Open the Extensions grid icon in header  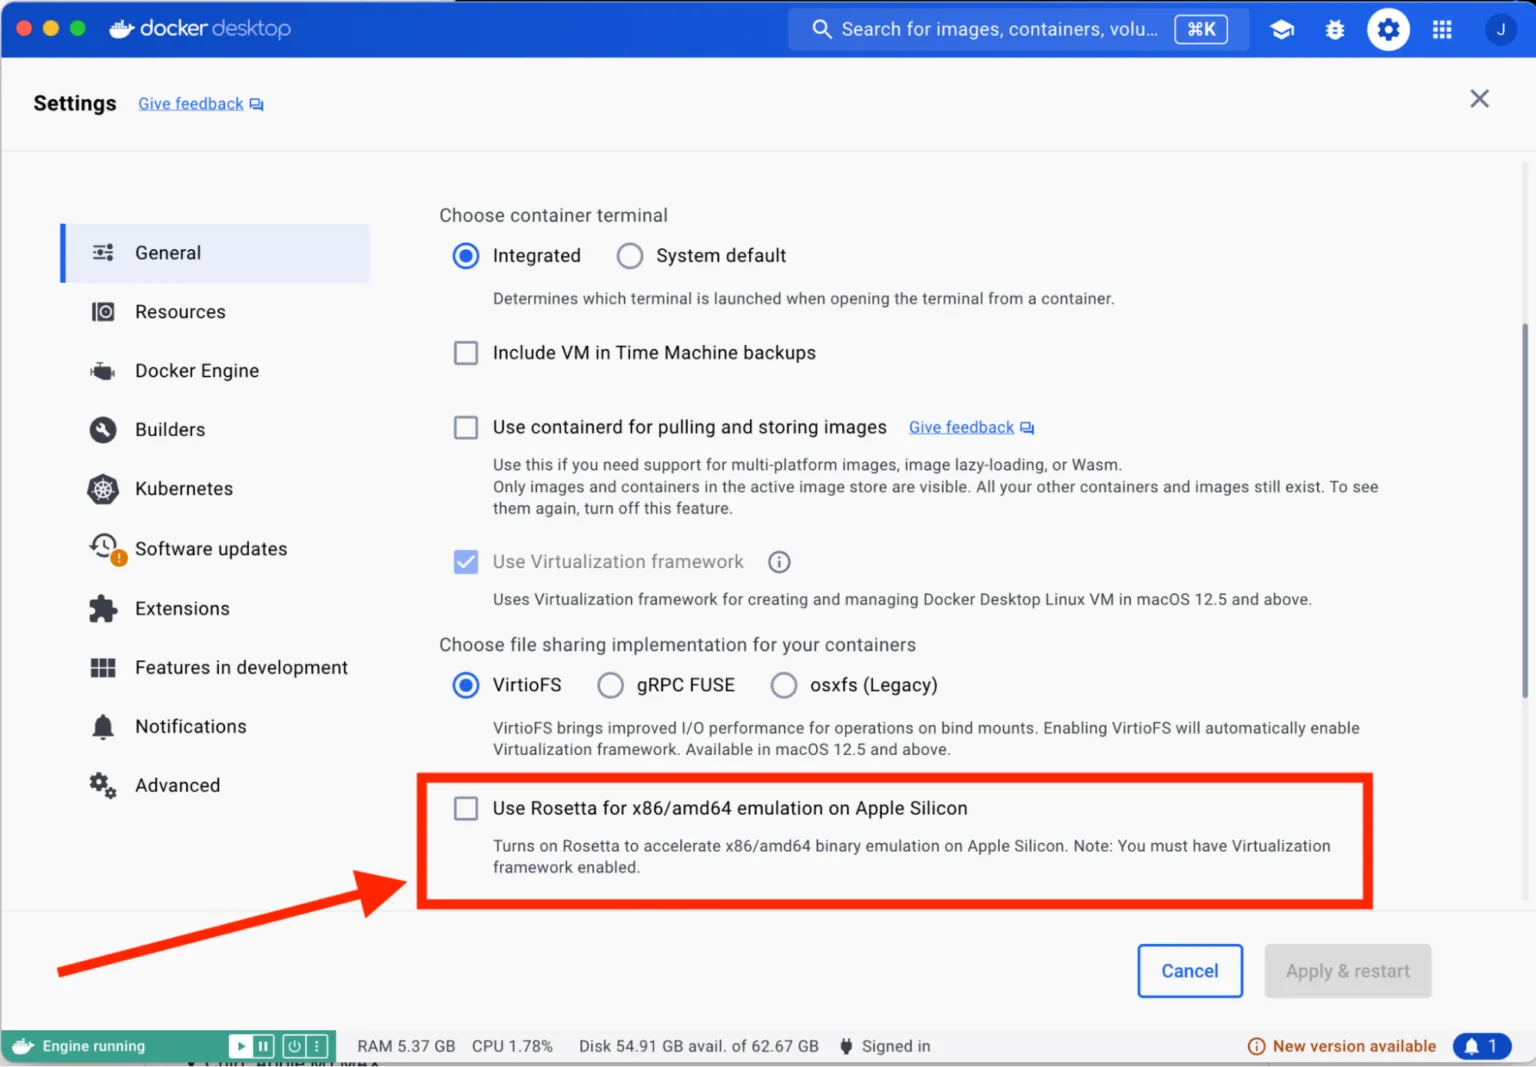tap(1442, 30)
